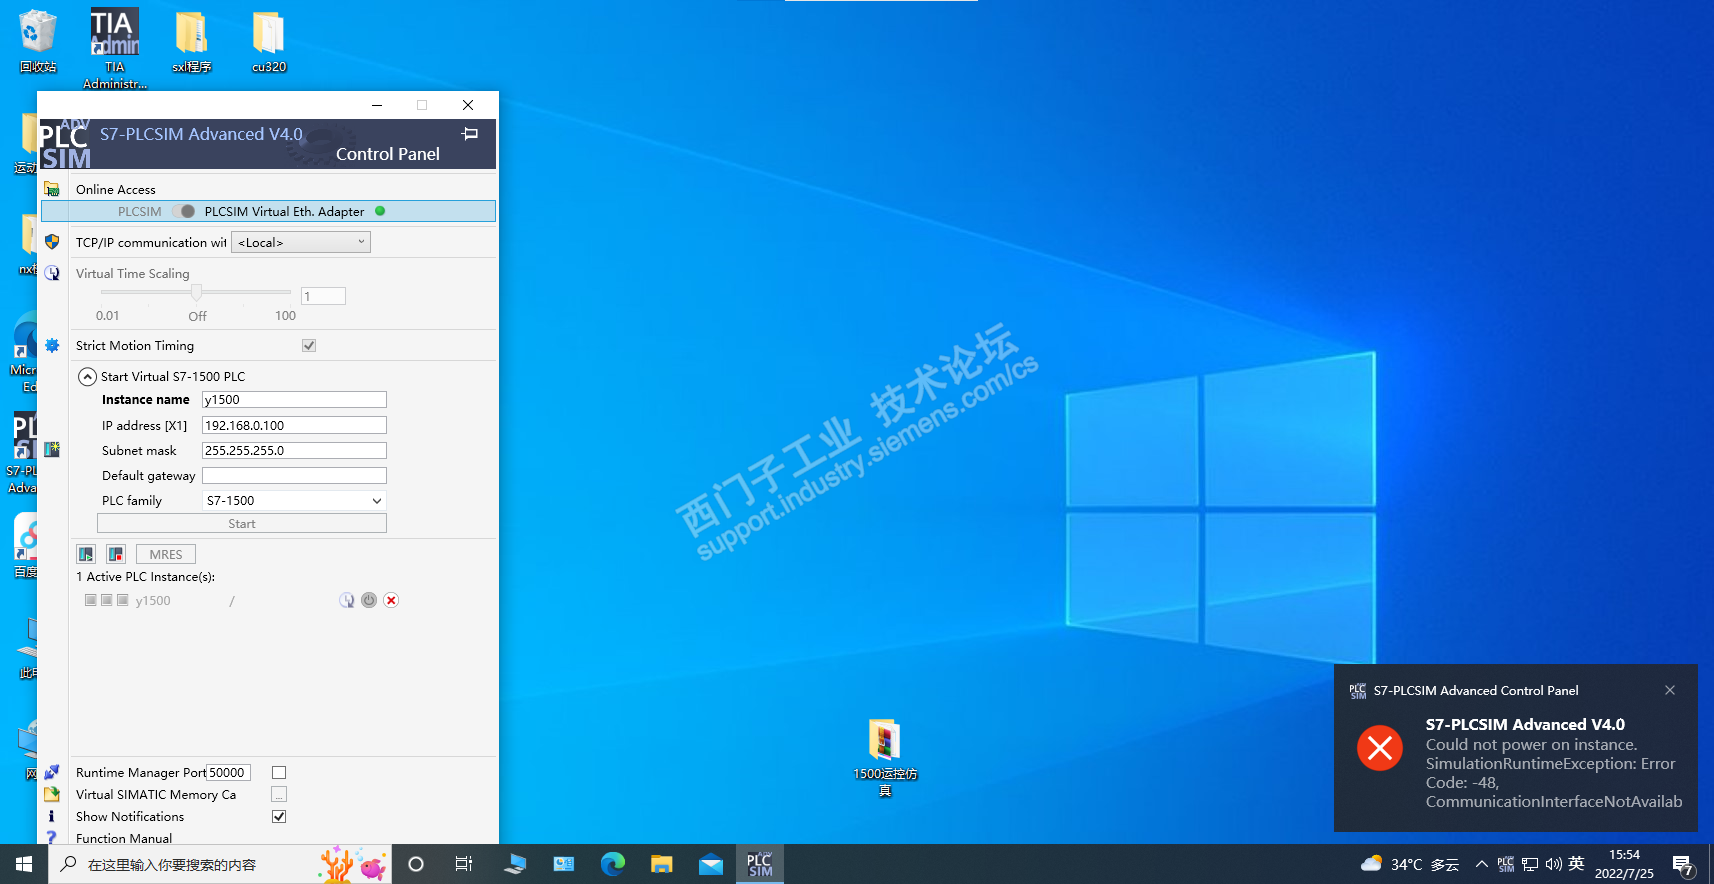1714x884 pixels.
Task: Collapse the Start Virtual S7-1500 PLC section
Action: (88, 376)
